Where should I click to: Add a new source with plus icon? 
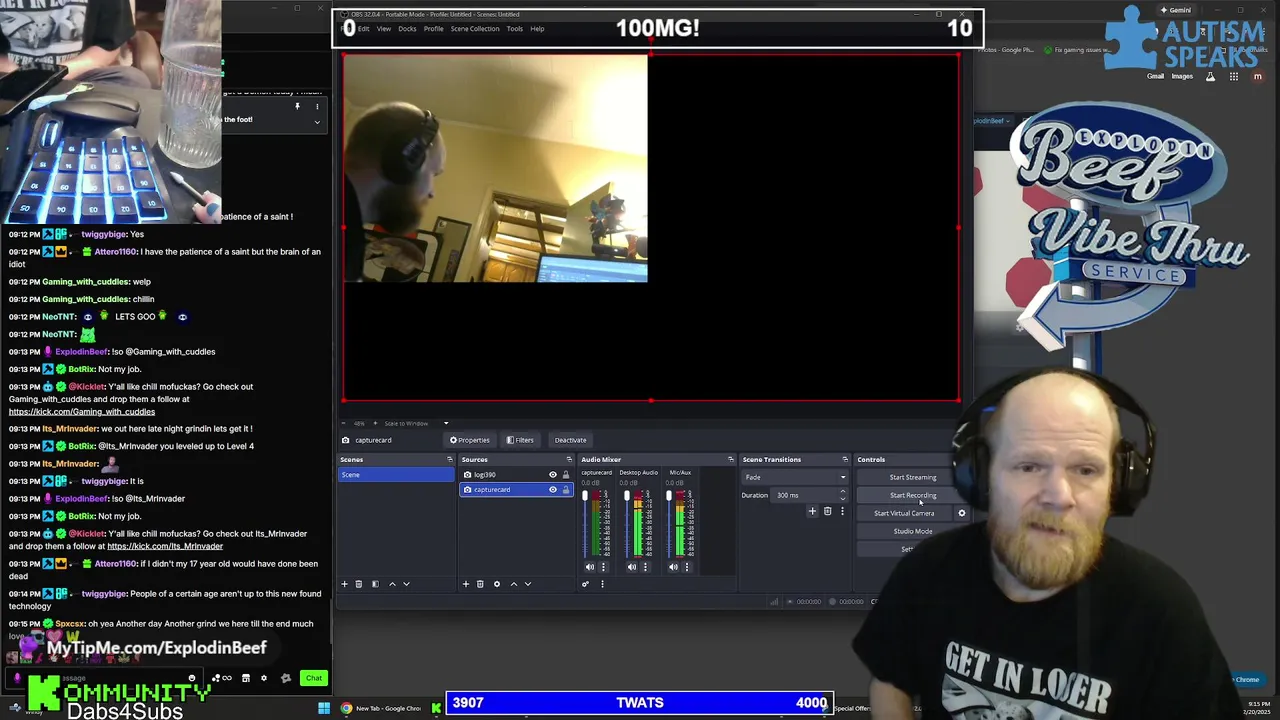click(465, 584)
